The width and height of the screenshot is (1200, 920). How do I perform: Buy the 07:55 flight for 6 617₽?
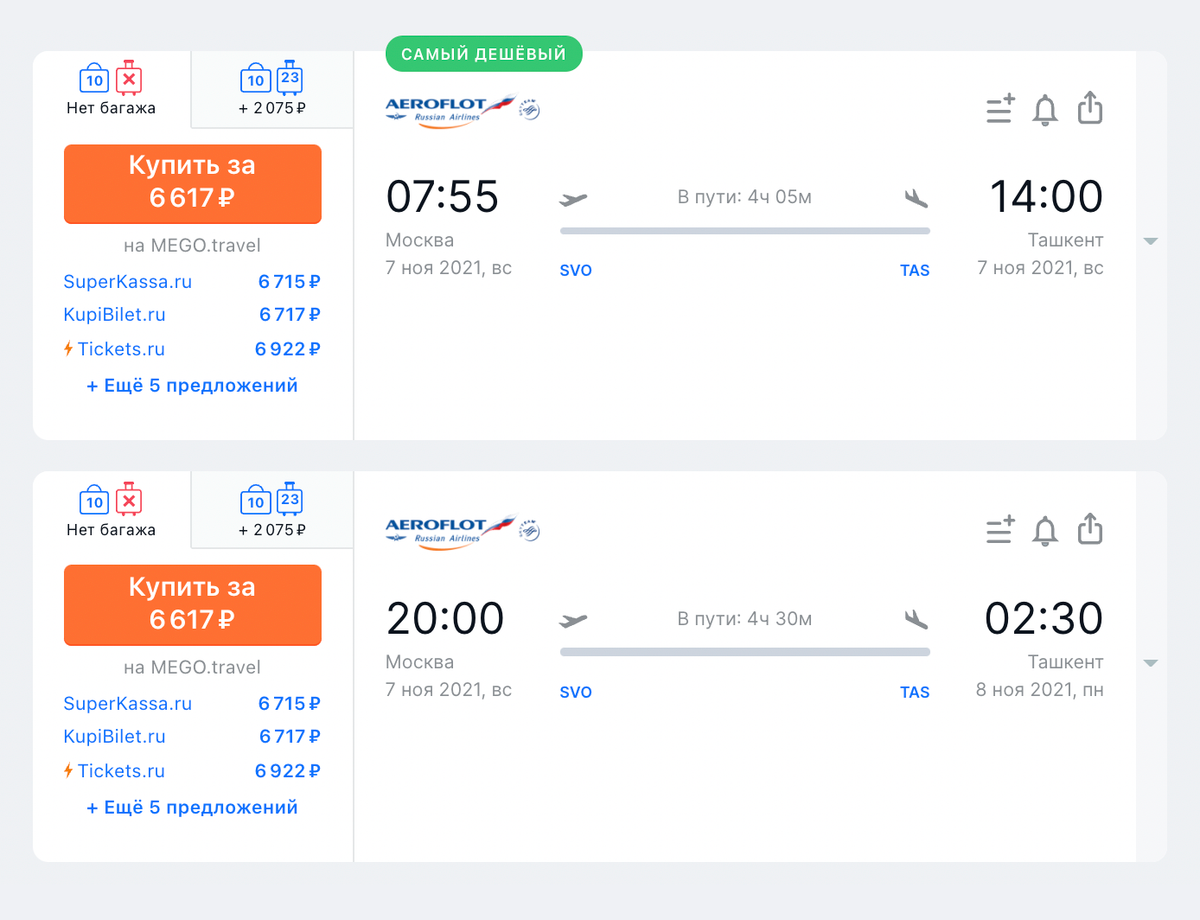(x=192, y=183)
